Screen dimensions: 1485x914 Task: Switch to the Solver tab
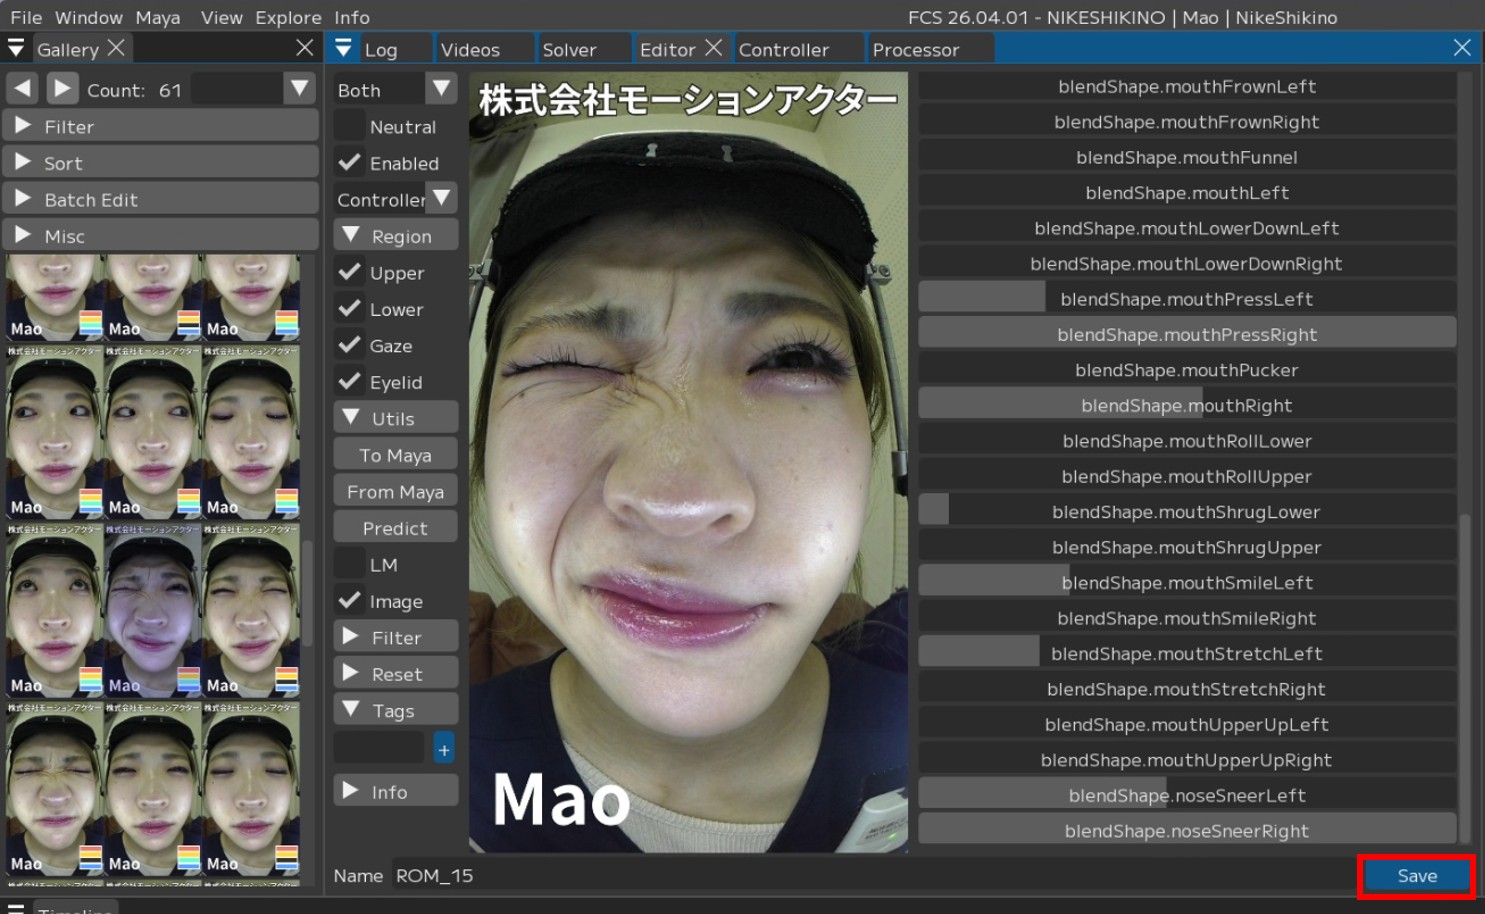click(569, 49)
